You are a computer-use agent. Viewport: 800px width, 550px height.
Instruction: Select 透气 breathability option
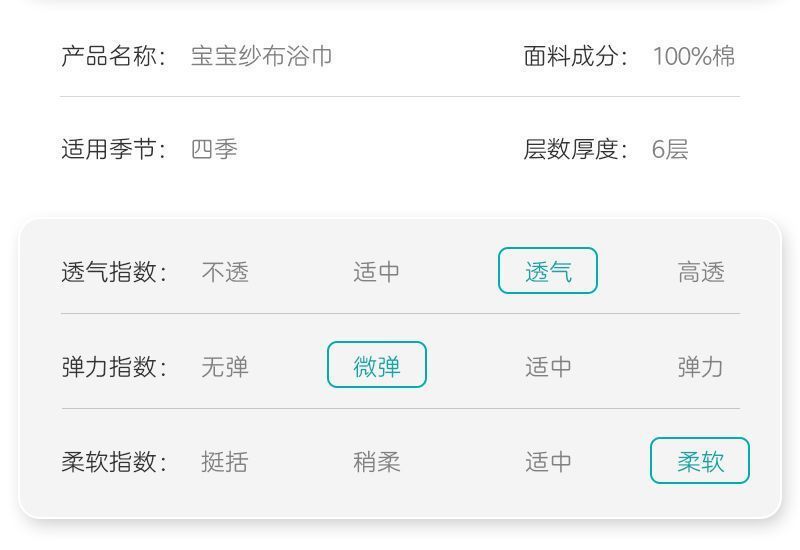click(x=547, y=271)
